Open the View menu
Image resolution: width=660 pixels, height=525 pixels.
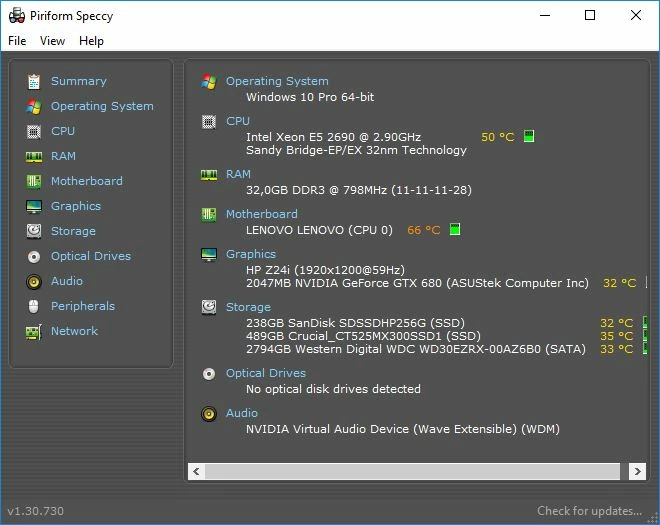click(52, 41)
